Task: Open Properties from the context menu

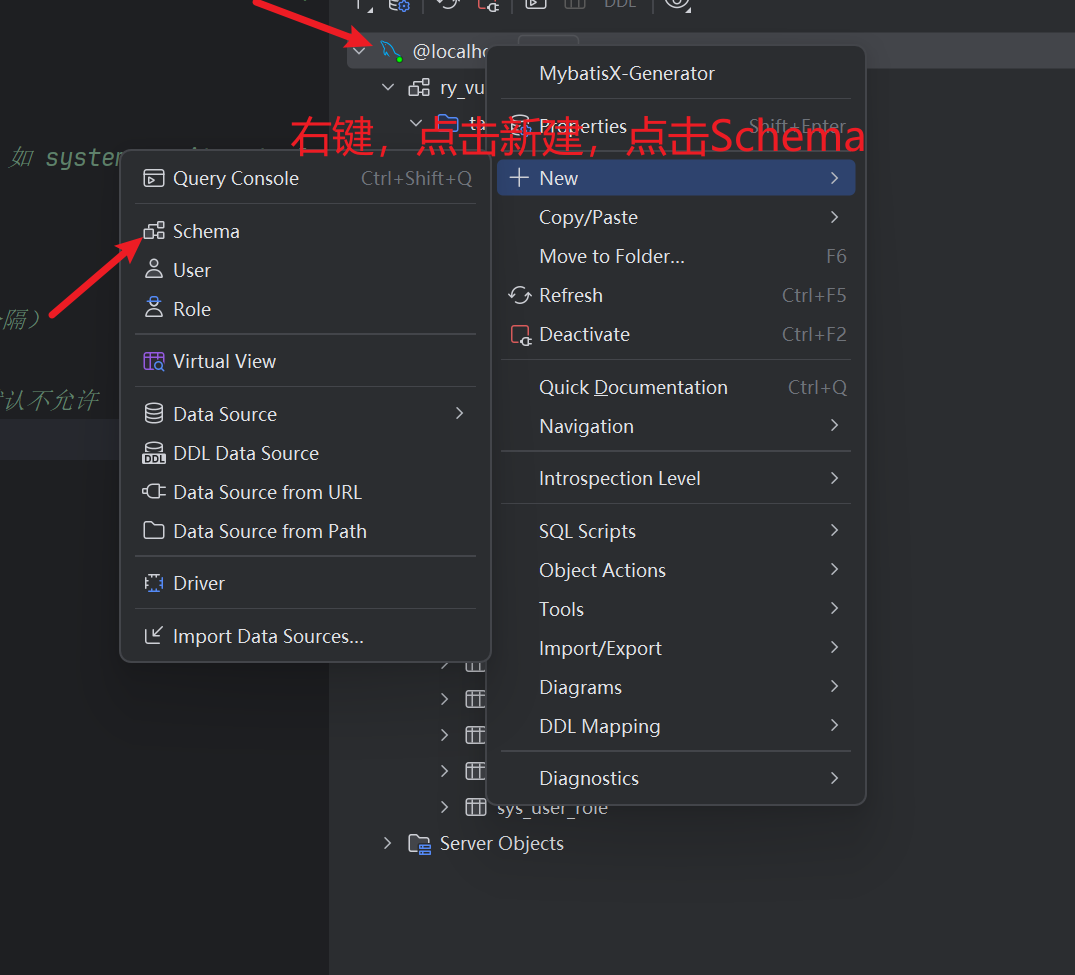Action: point(676,126)
